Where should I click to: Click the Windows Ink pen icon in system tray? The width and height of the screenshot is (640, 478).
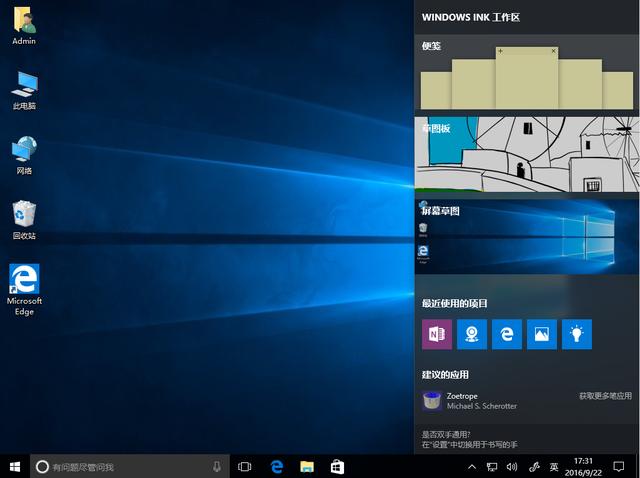535,467
